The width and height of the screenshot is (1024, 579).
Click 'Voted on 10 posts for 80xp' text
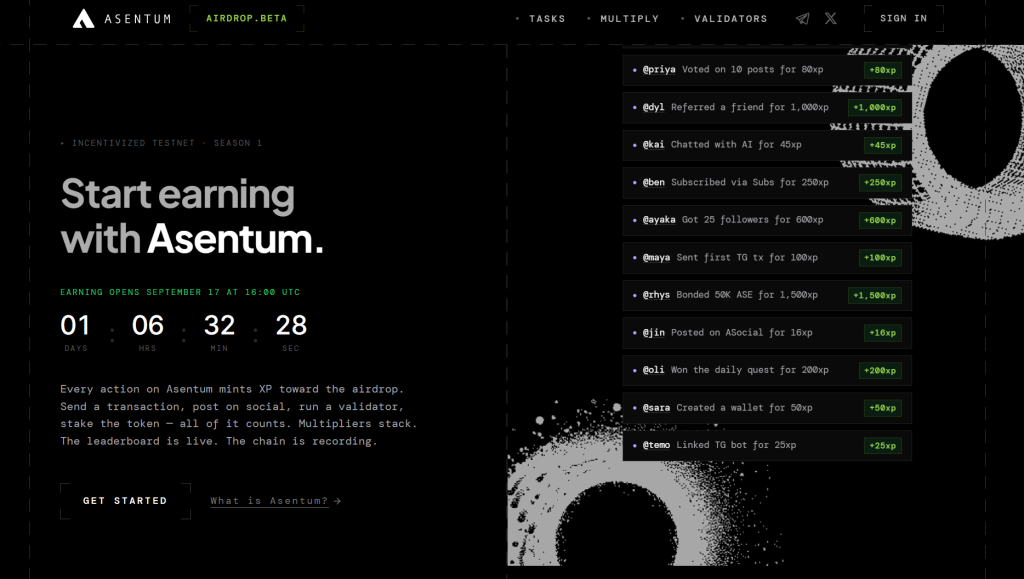pos(752,70)
